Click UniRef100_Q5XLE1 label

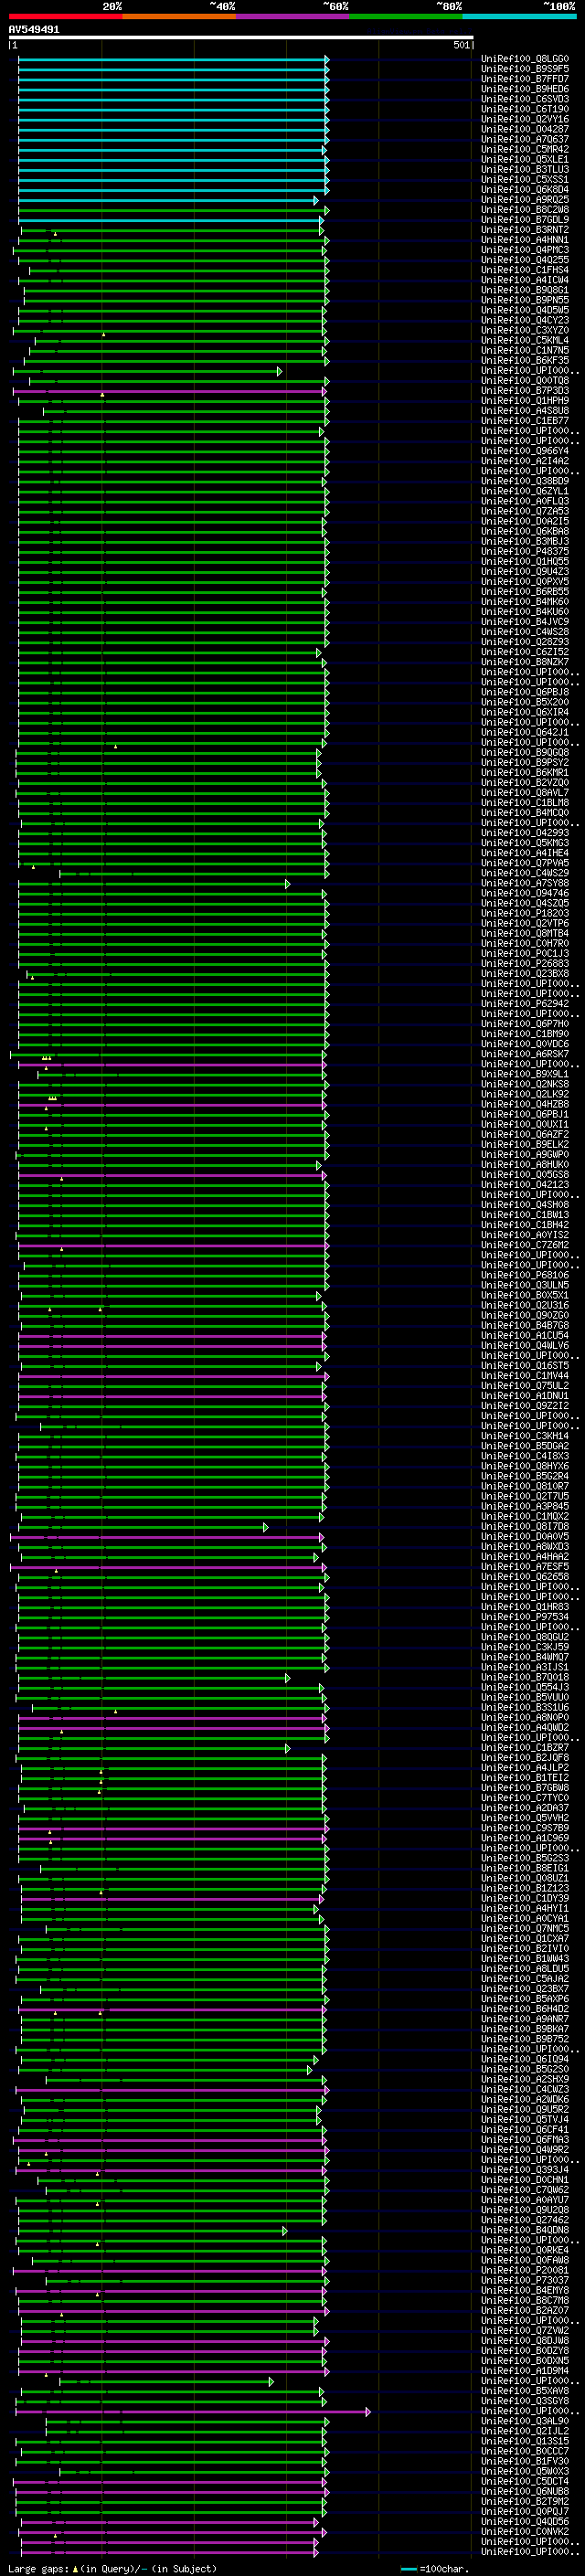(x=525, y=159)
